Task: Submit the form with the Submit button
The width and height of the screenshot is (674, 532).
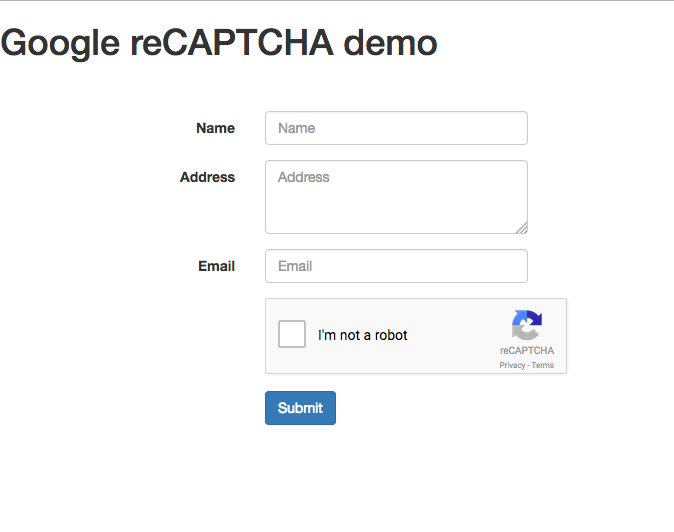Action: (300, 408)
